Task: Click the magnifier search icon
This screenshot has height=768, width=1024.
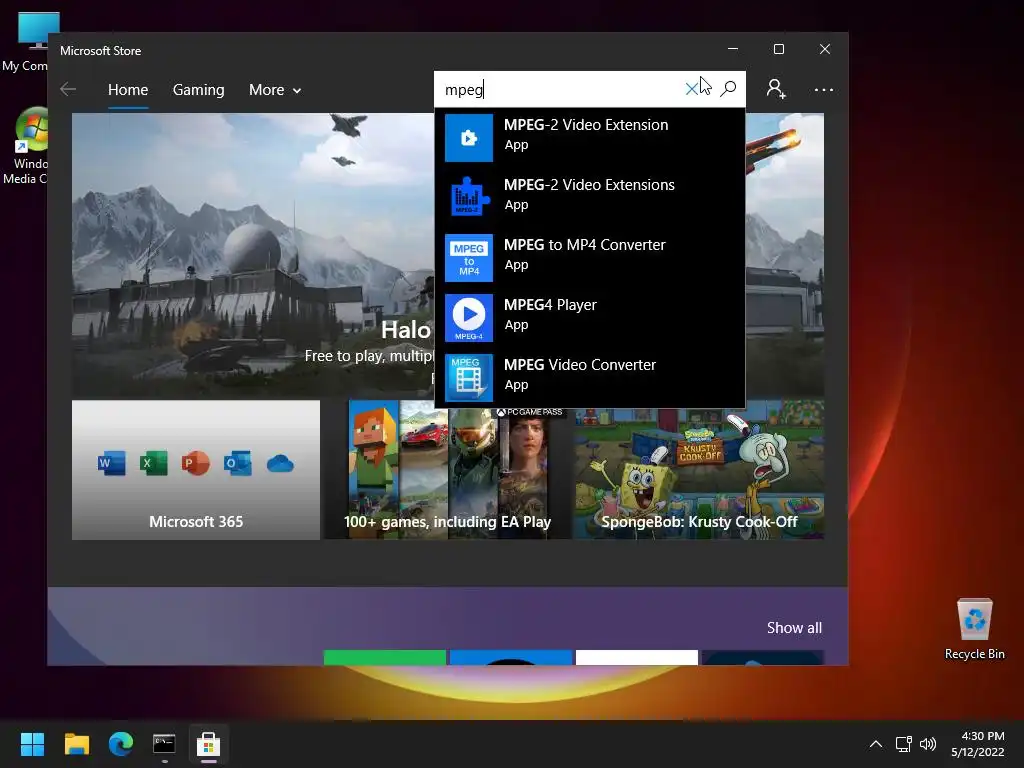Action: click(x=728, y=89)
